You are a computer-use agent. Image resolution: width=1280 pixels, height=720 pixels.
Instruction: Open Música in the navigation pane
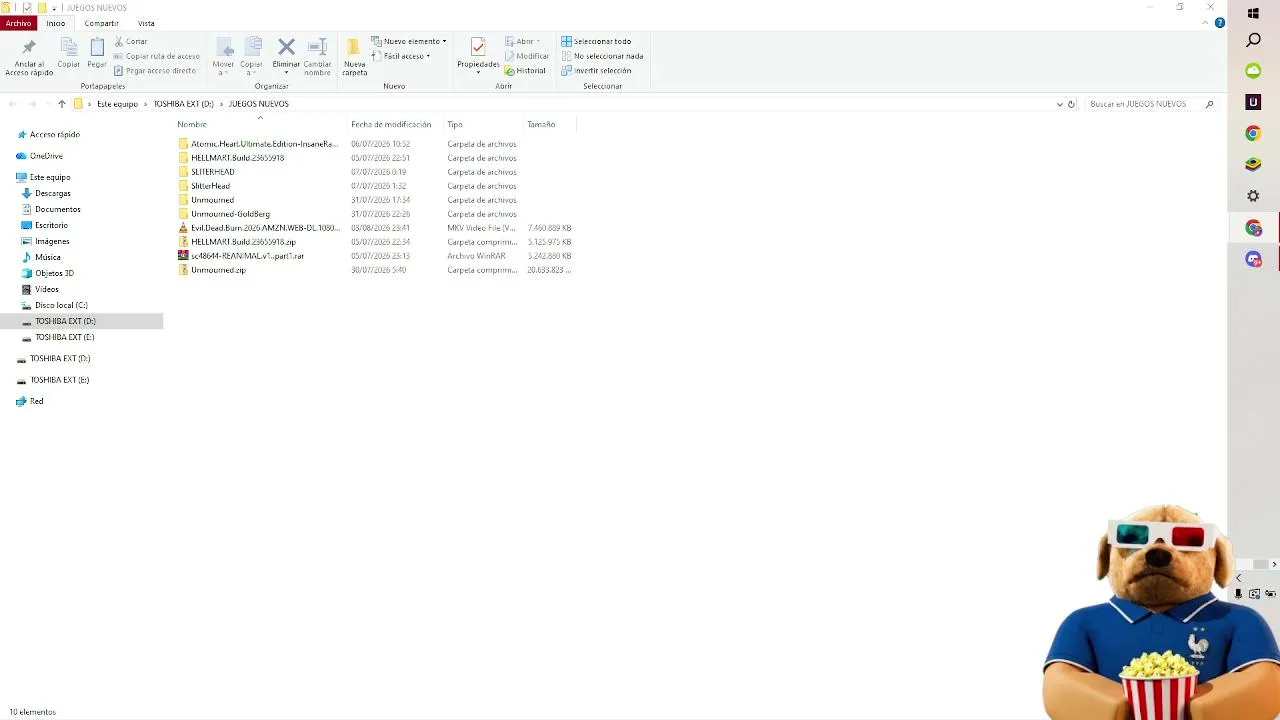click(41, 257)
